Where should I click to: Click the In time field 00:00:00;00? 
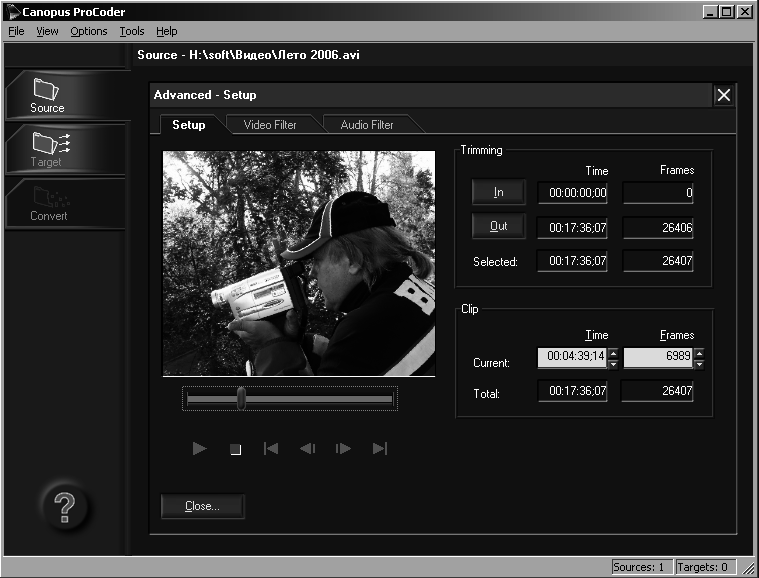572,193
